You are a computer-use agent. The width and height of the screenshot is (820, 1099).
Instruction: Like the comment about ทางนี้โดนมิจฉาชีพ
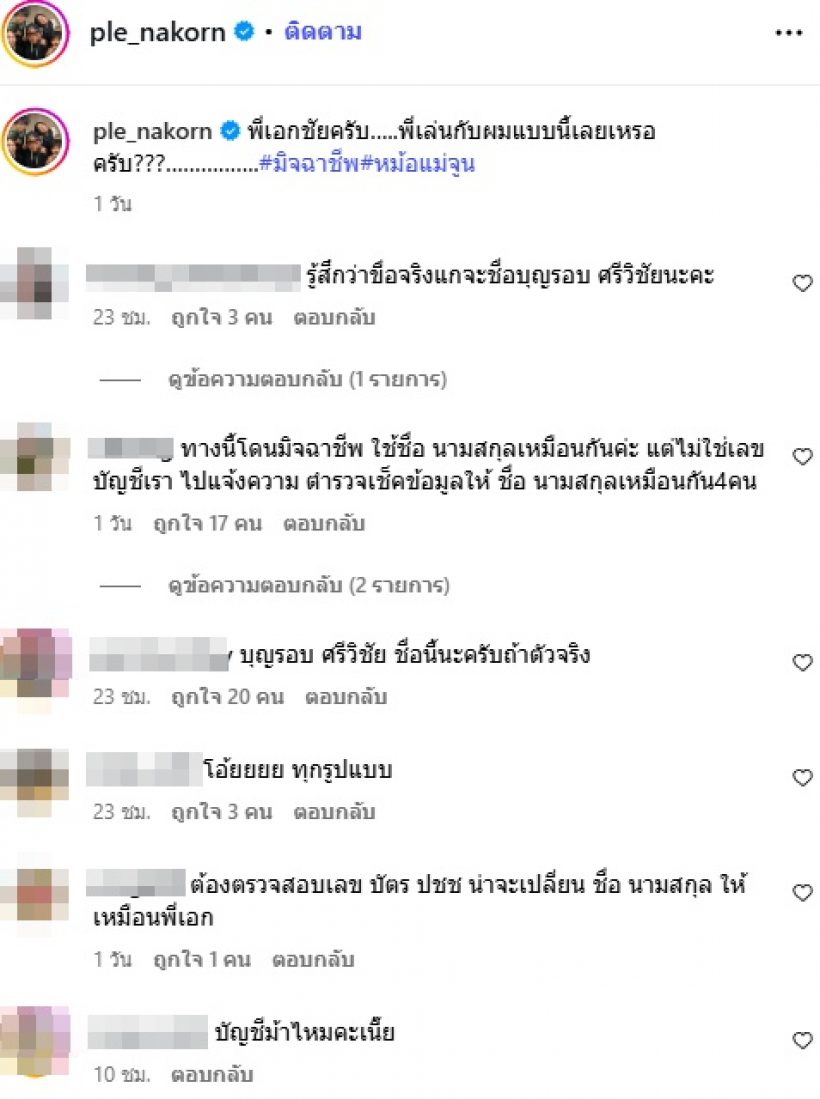802,457
